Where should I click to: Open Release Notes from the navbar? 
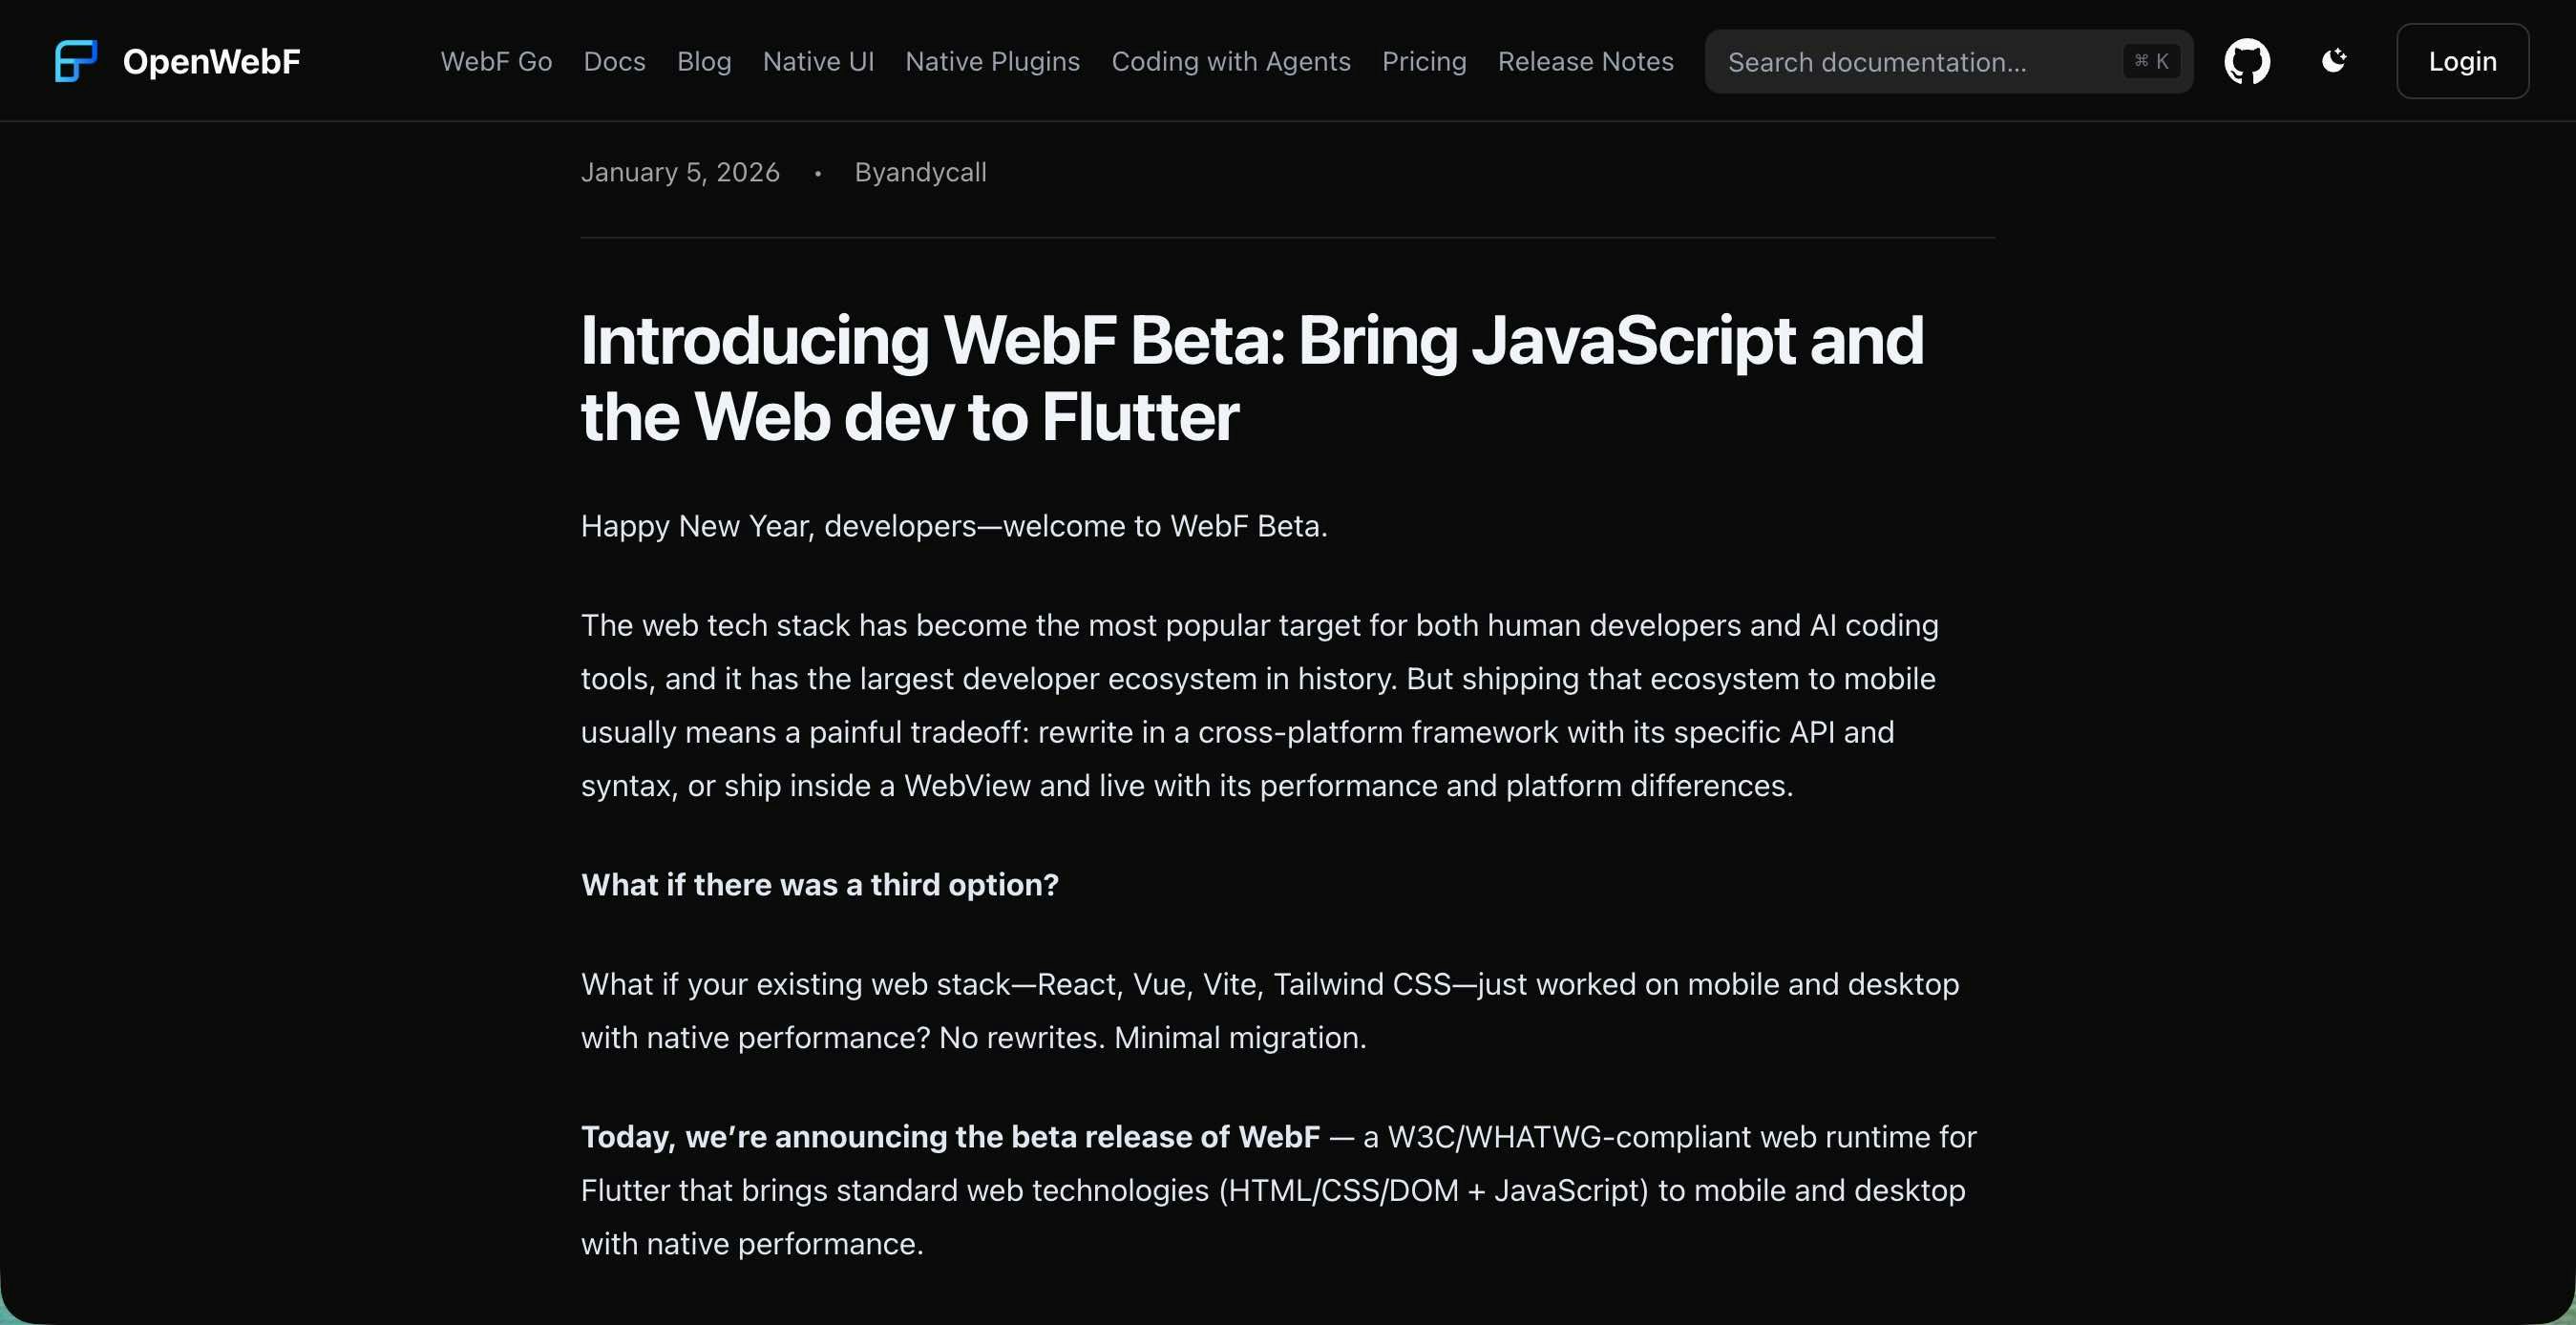[x=1585, y=61]
